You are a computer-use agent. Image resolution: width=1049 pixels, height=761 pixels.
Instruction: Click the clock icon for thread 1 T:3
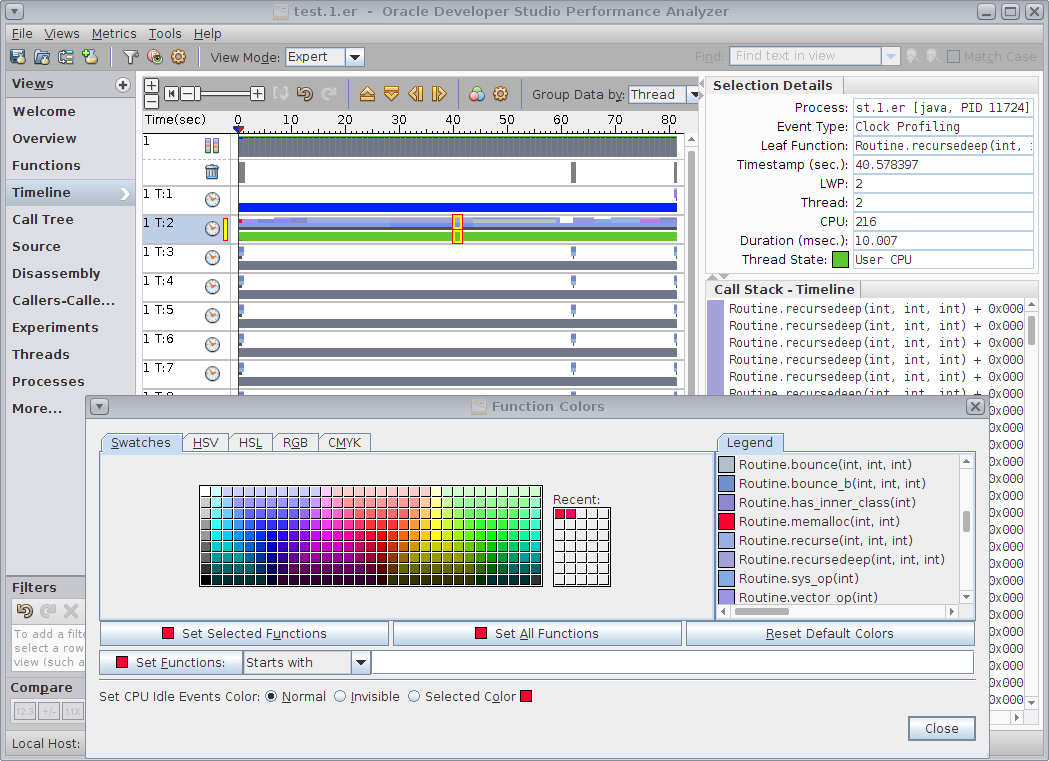pyautogui.click(x=212, y=258)
